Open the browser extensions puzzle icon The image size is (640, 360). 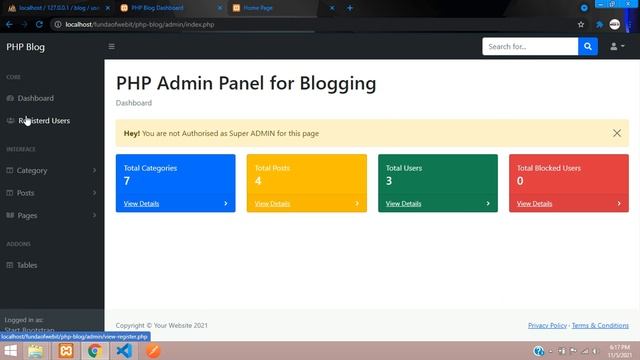coord(599,24)
